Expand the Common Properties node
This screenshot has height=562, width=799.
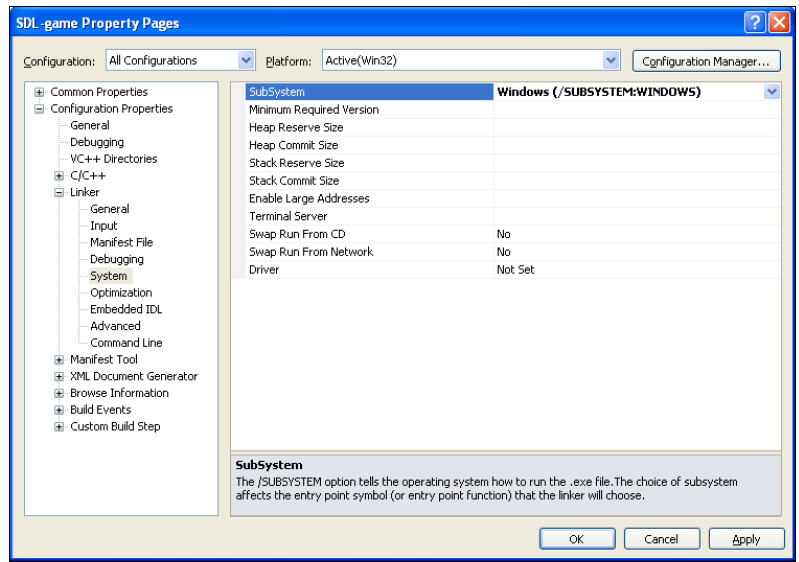39,92
